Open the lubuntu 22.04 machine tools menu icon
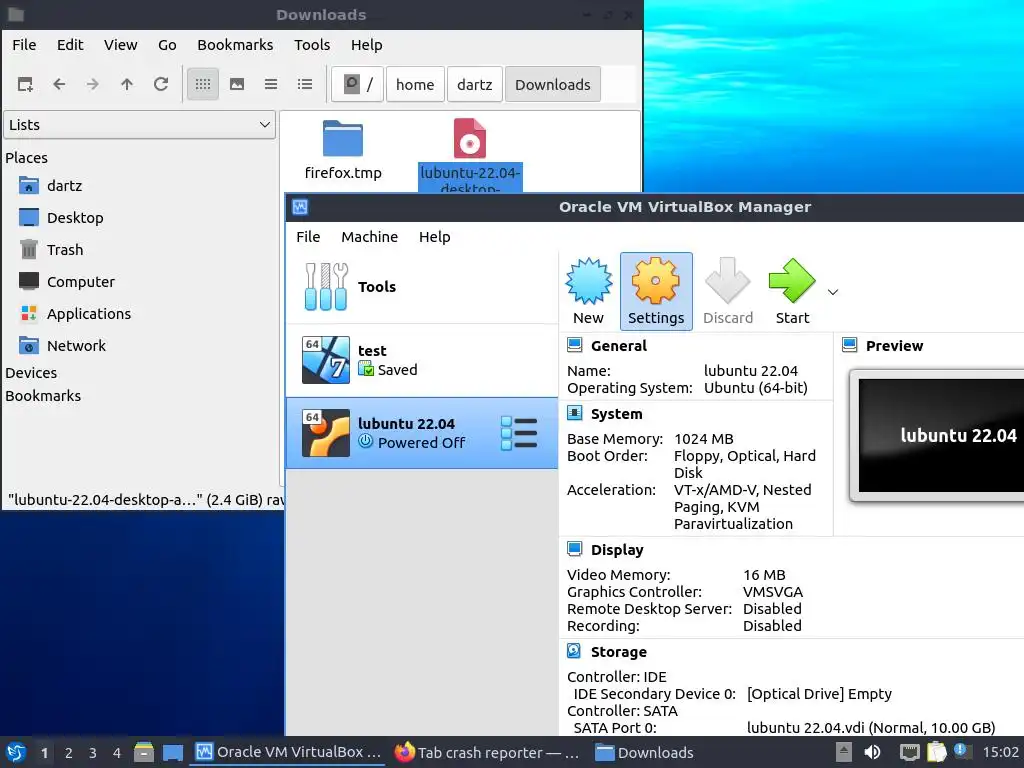This screenshot has width=1024, height=768. [x=519, y=433]
